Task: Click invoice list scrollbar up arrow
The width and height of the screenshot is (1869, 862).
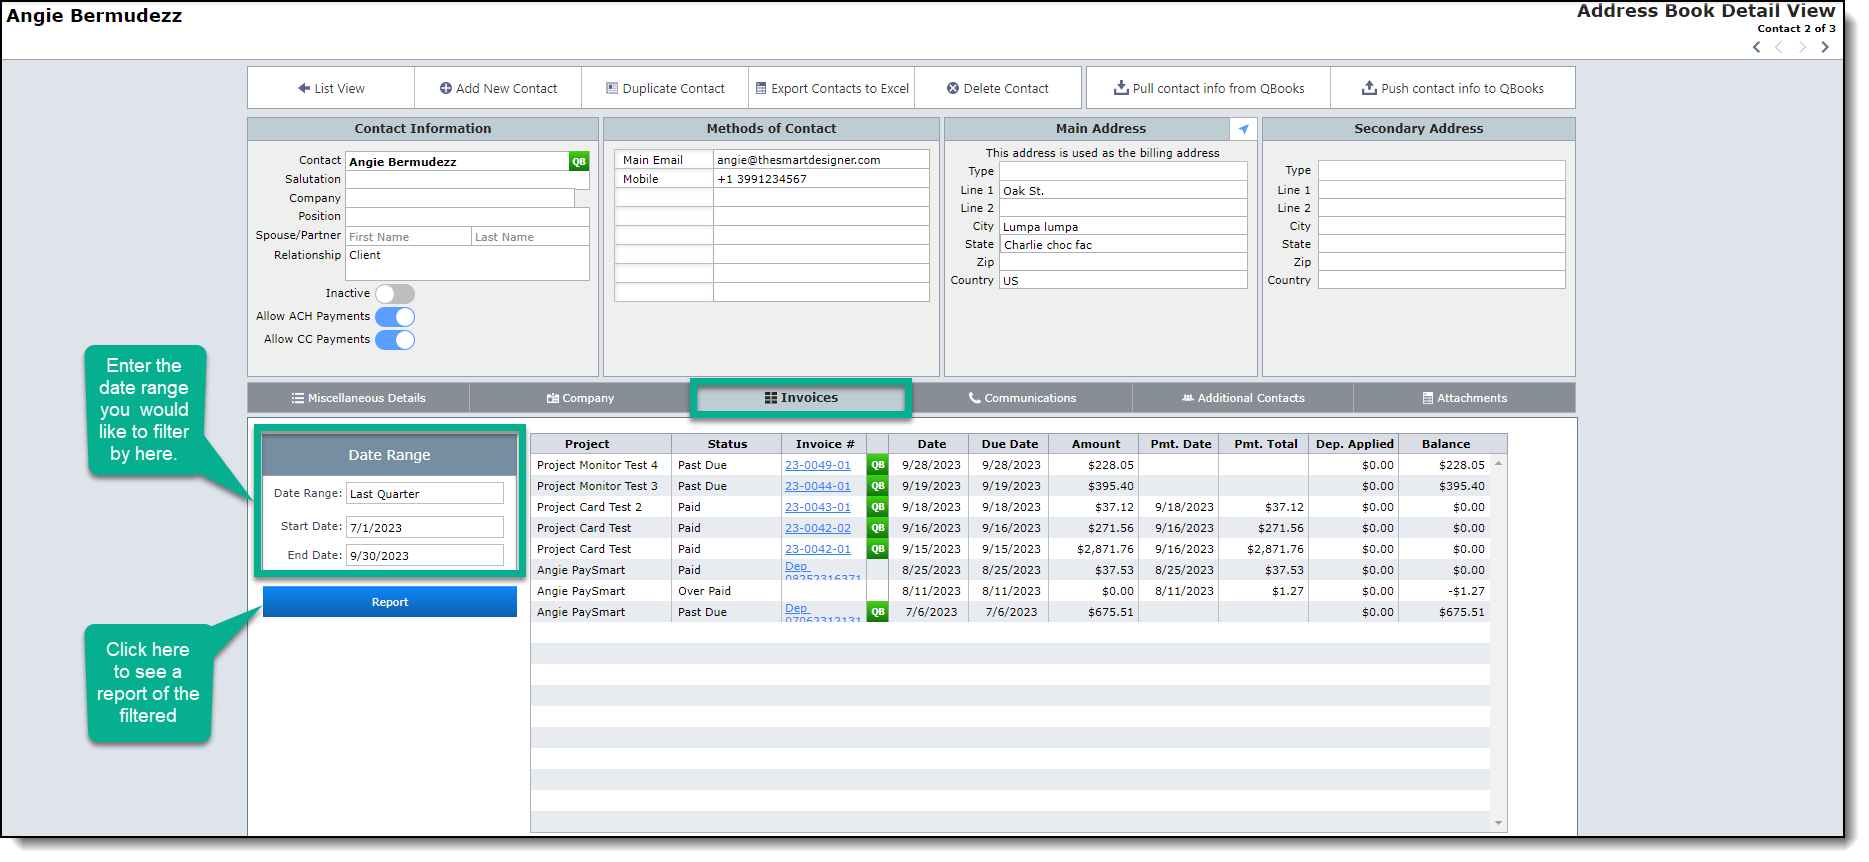Action: click(1498, 464)
